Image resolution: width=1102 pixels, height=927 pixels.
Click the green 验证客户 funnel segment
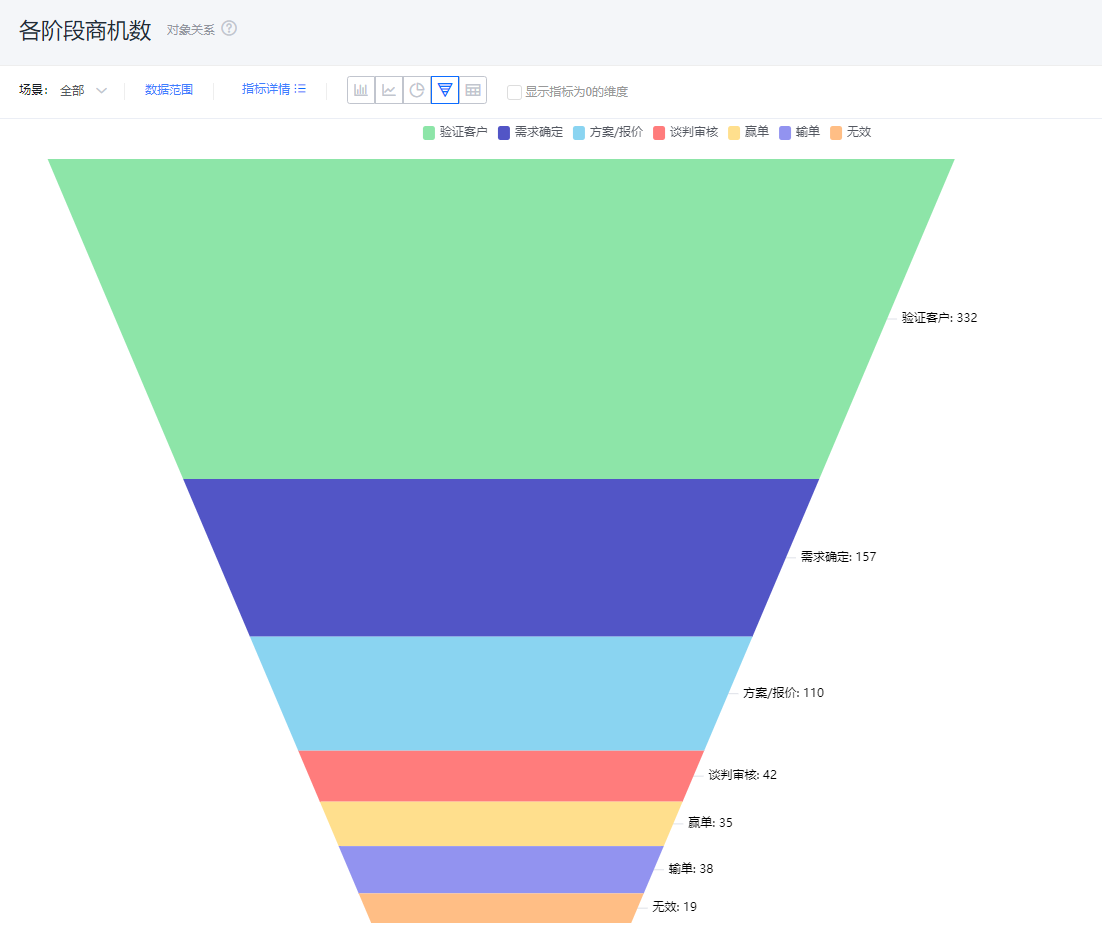point(501,318)
